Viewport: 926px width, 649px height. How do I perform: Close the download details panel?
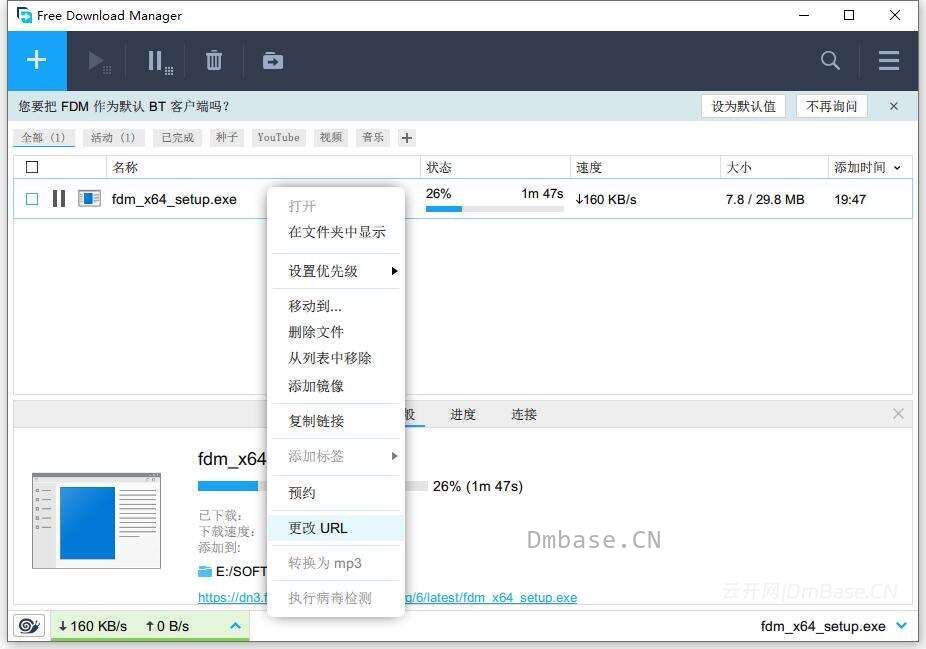(898, 414)
